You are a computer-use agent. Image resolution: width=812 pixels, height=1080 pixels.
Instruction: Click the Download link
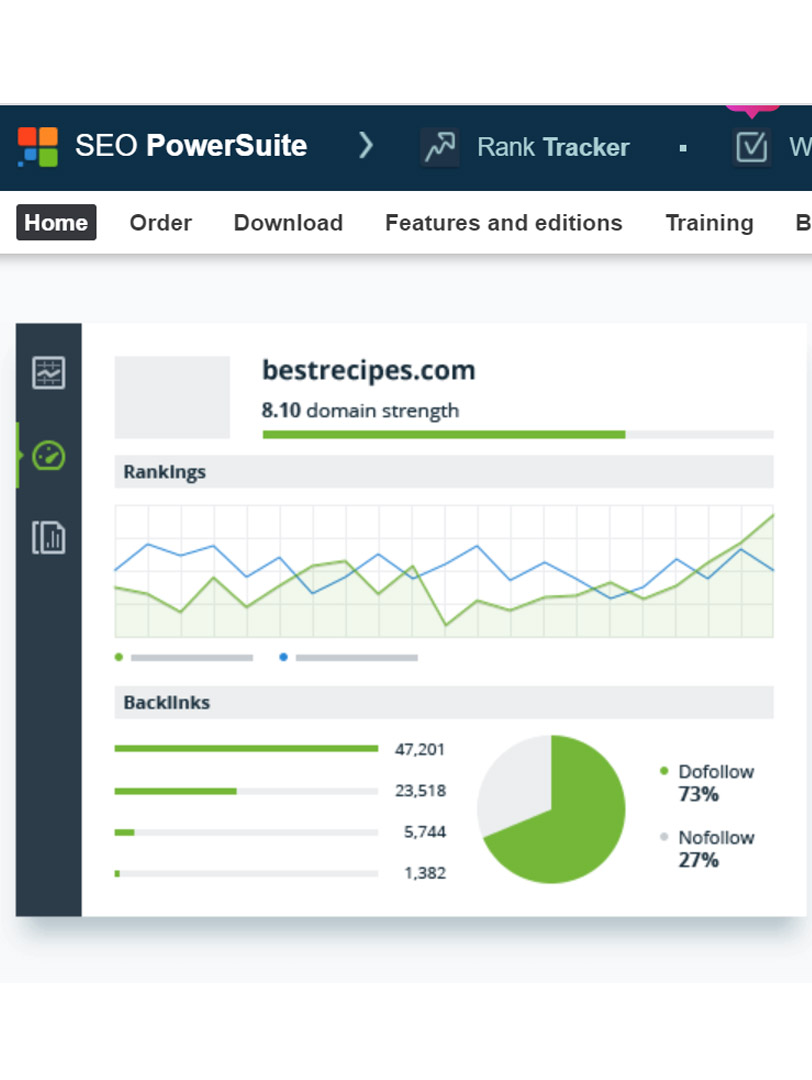click(288, 223)
